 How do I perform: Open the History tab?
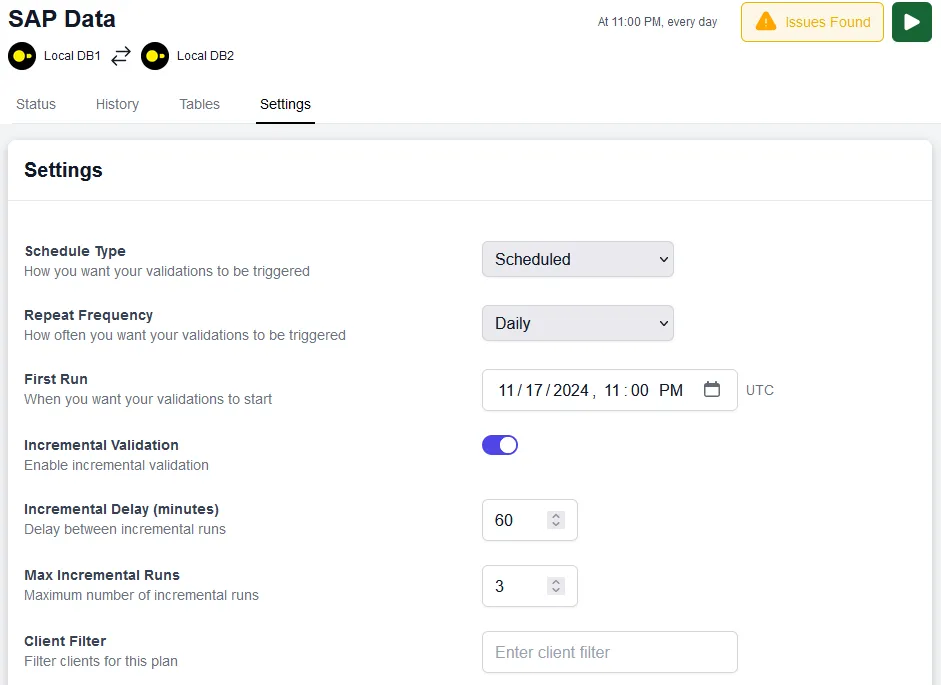pyautogui.click(x=117, y=104)
